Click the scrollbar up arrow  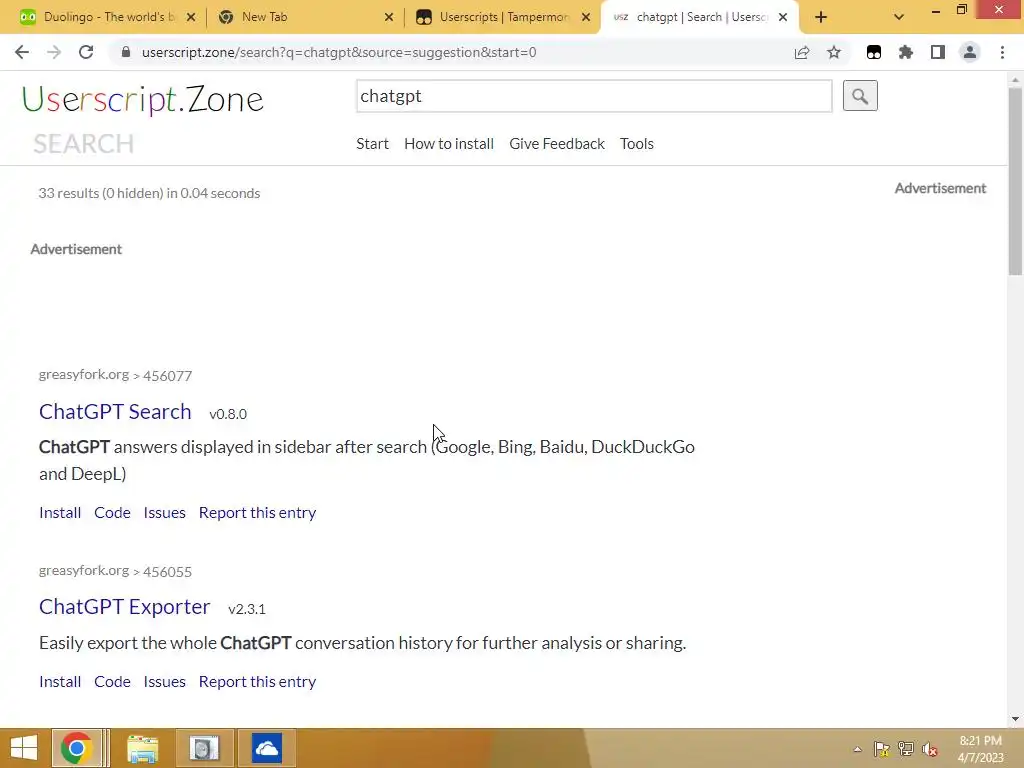click(x=1015, y=80)
